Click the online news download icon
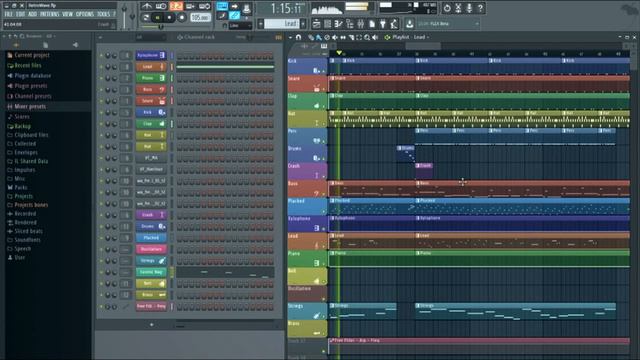Viewport: 640px width, 360px height. click(x=409, y=24)
